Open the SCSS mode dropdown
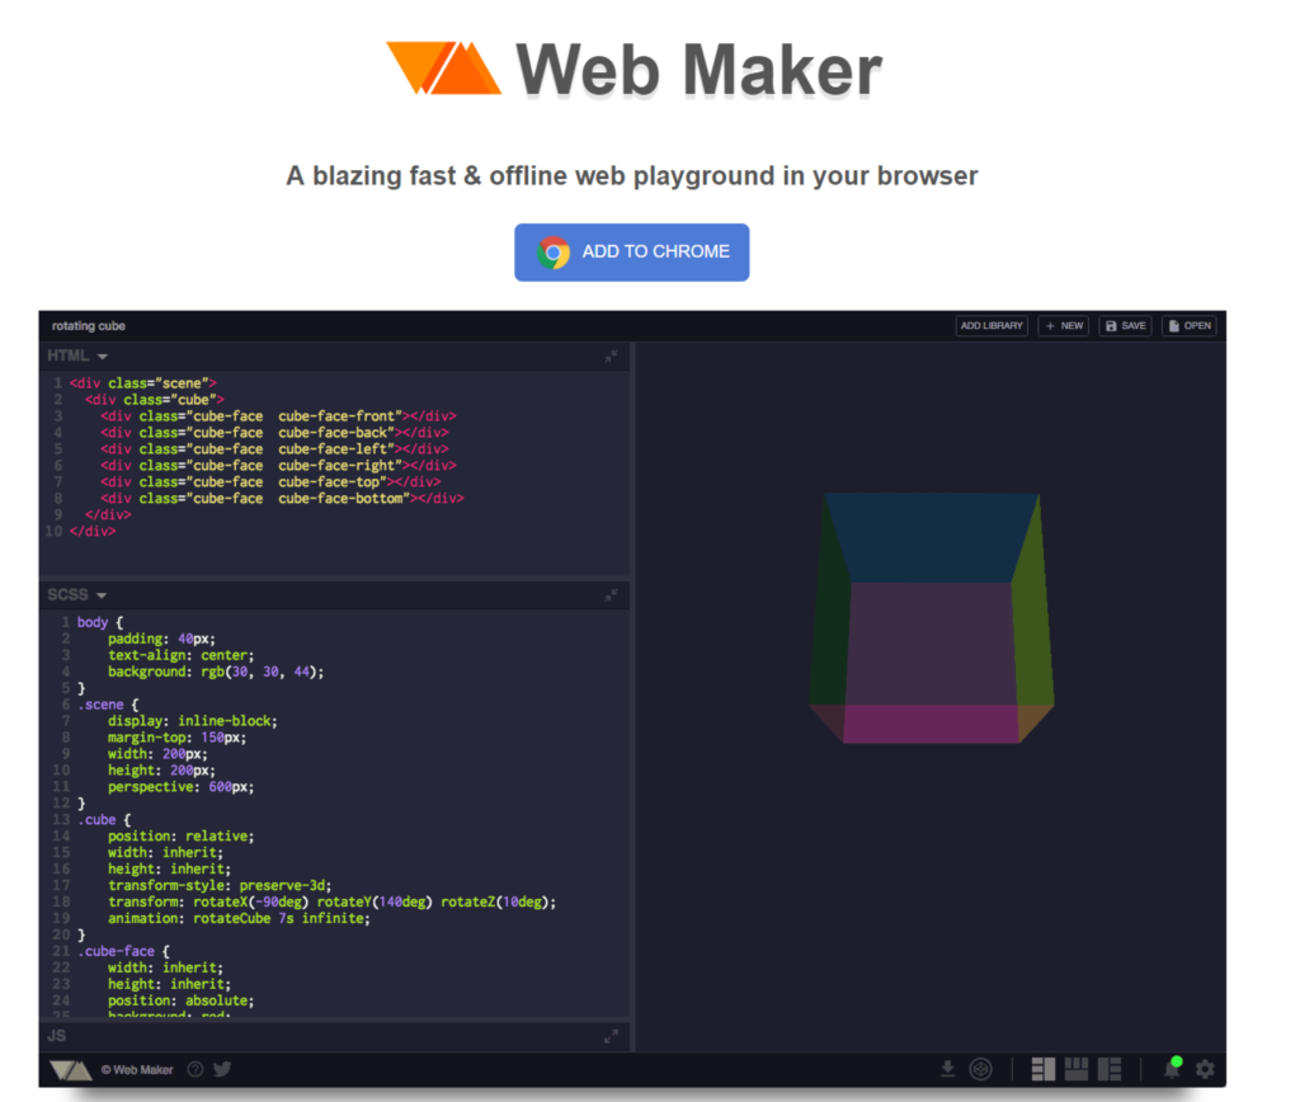Screen dimensions: 1300x1102 (x=77, y=595)
